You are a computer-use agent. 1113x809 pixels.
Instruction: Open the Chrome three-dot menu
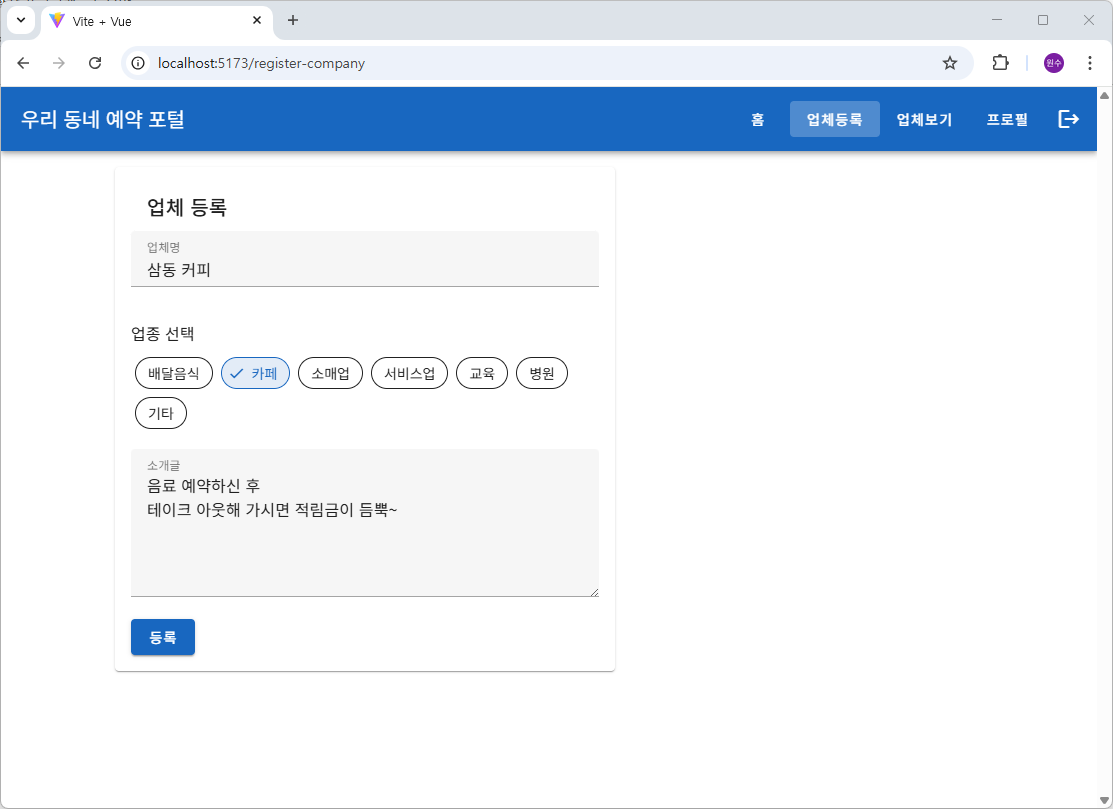click(x=1090, y=63)
